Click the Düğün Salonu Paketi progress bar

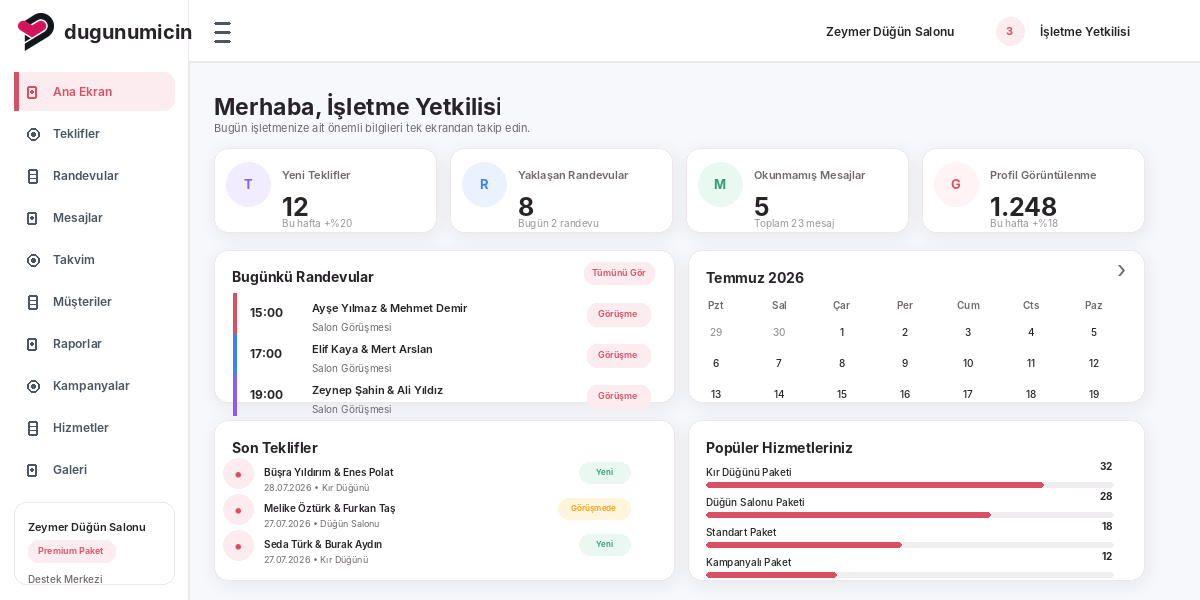909,515
